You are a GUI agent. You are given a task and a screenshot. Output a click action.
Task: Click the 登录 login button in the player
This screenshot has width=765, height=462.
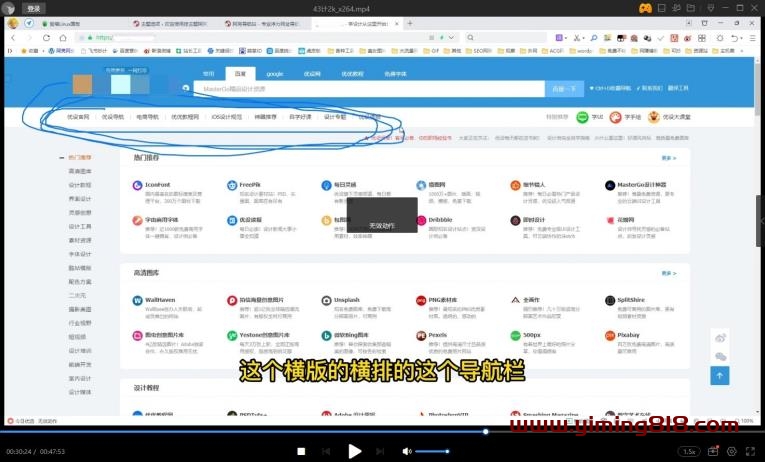[x=34, y=8]
